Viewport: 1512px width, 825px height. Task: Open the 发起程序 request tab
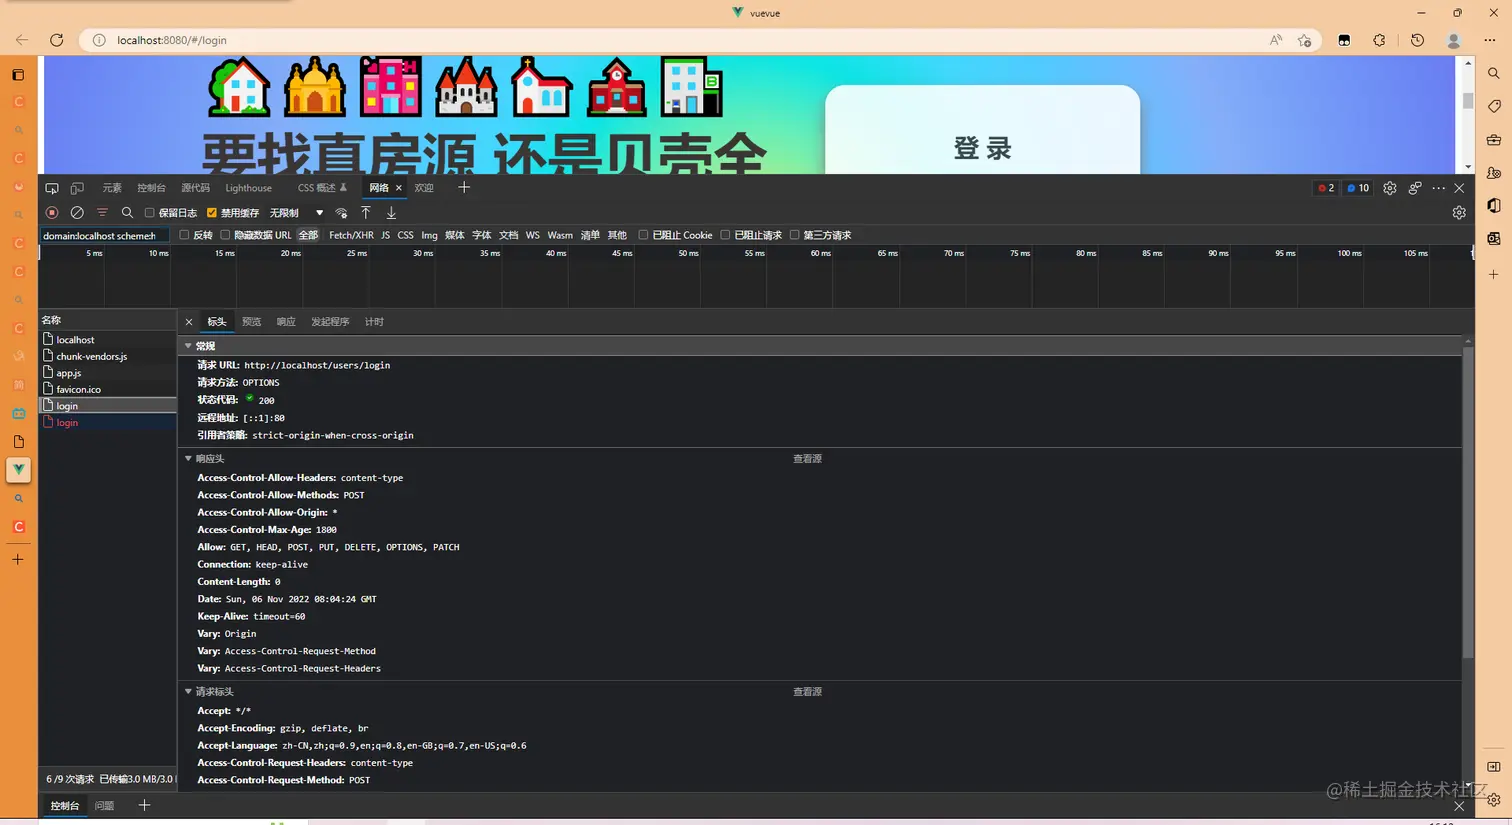(x=330, y=322)
